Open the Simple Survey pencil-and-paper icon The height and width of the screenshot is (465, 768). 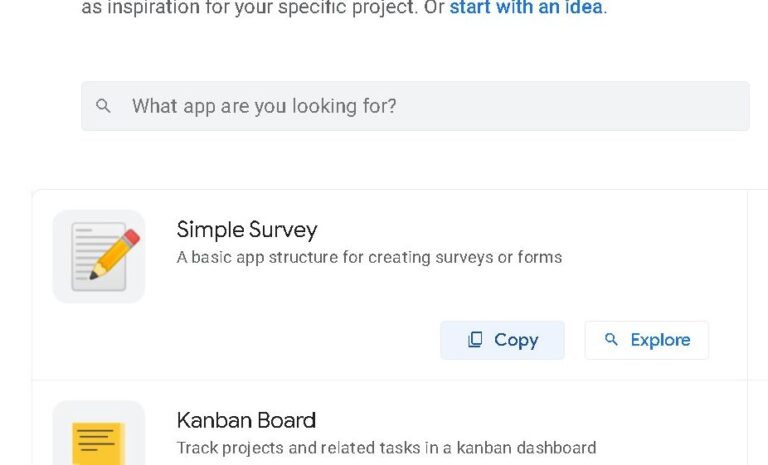99,256
